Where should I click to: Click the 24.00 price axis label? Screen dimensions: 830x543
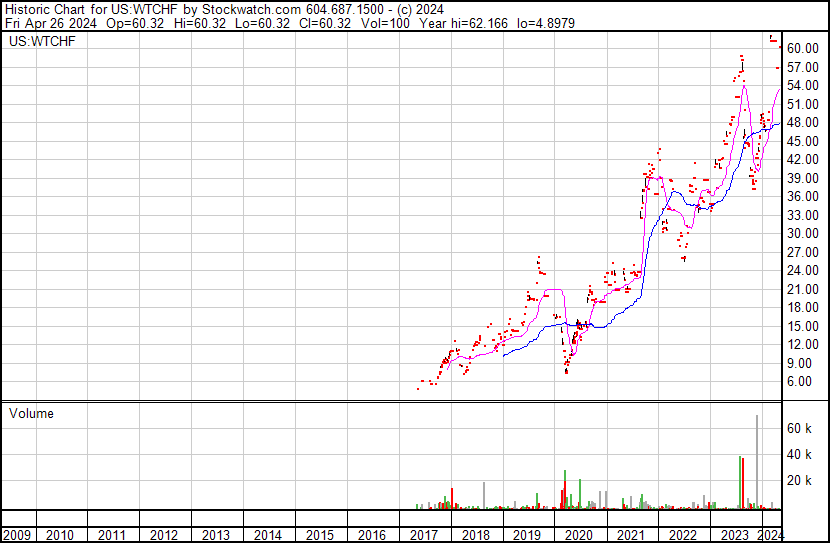point(803,270)
